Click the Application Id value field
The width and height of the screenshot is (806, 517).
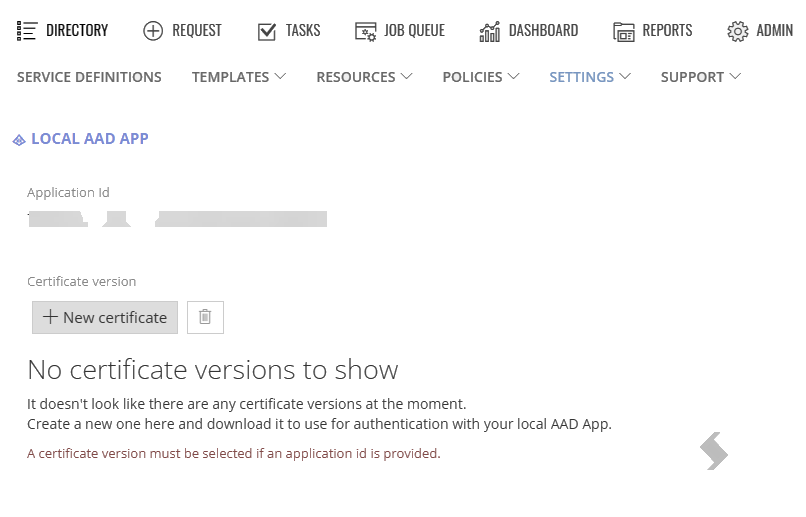pyautogui.click(x=177, y=219)
